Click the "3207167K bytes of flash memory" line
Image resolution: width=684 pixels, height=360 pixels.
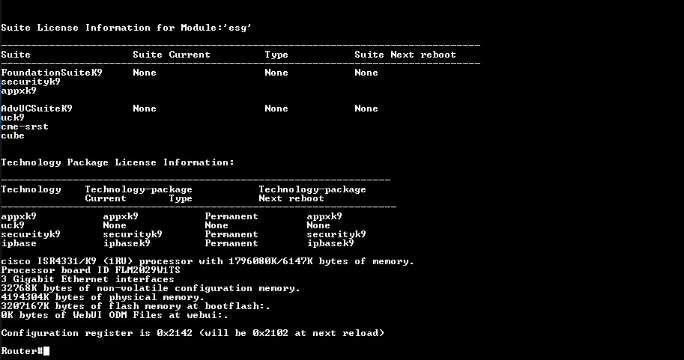(136, 306)
